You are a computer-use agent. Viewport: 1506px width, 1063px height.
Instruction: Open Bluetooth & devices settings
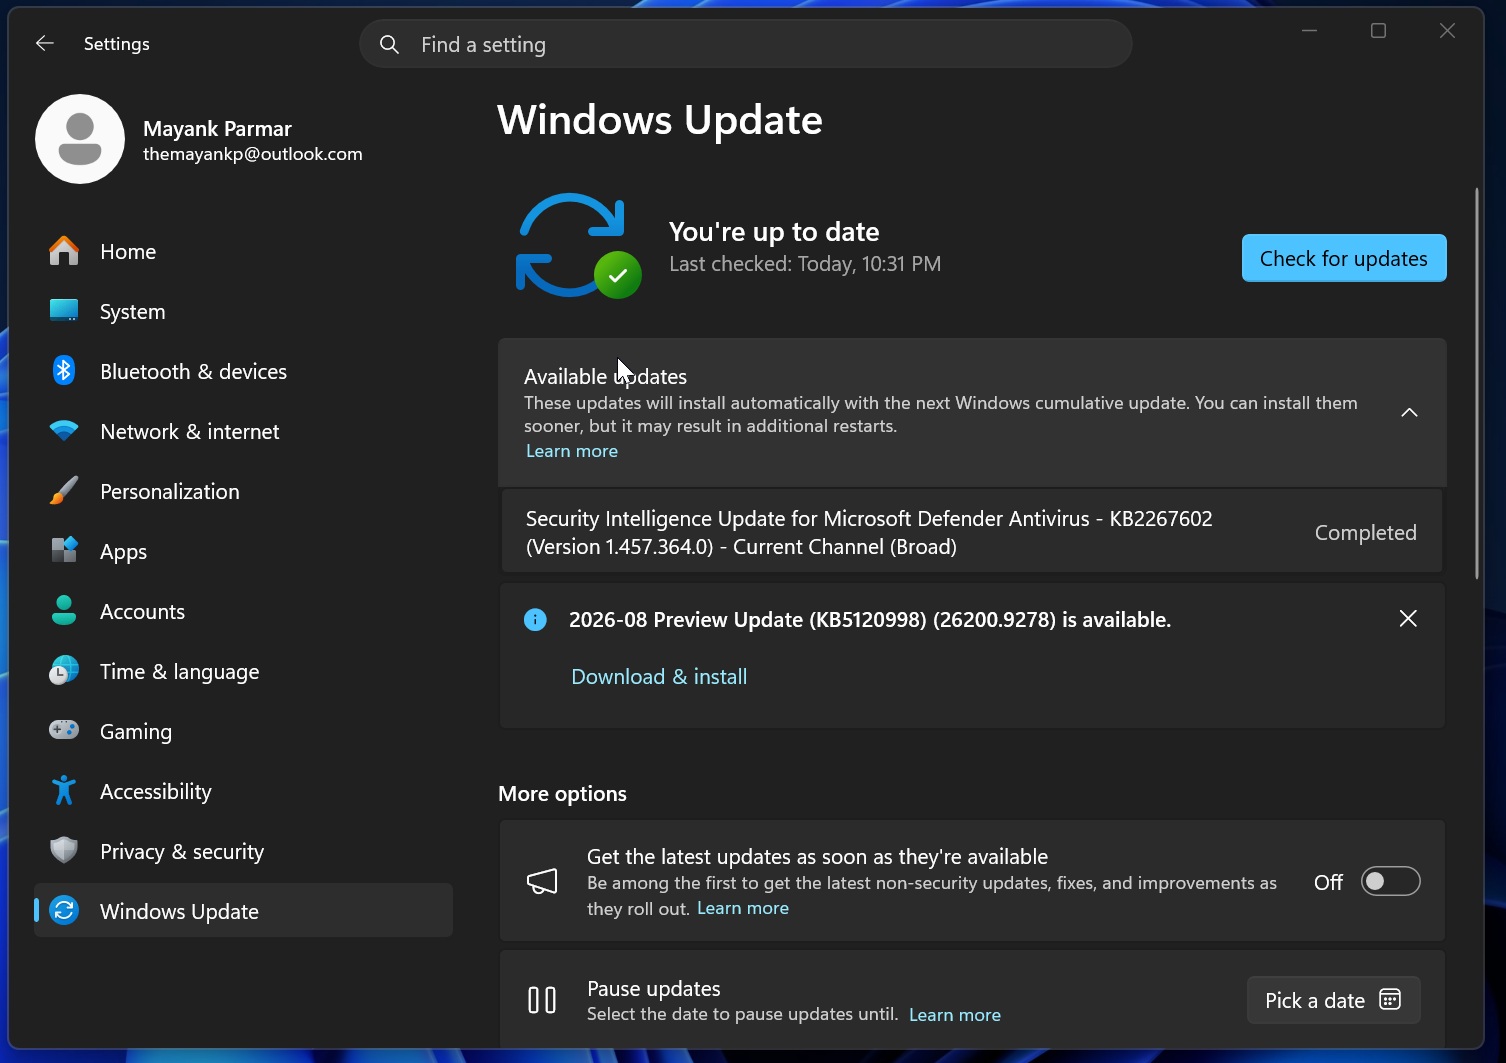tap(243, 371)
